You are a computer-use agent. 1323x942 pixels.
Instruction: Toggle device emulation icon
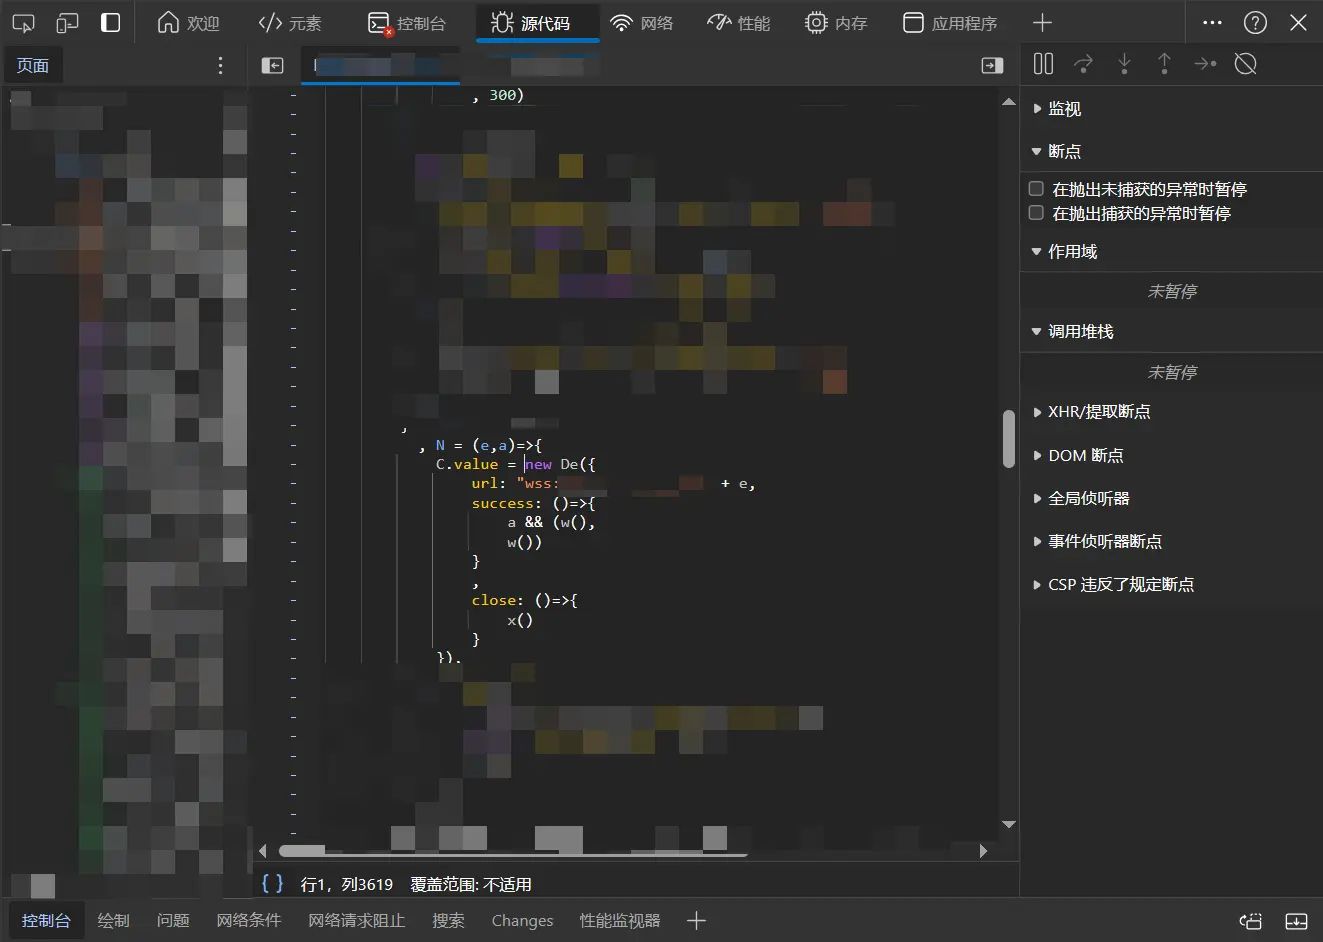click(x=67, y=23)
